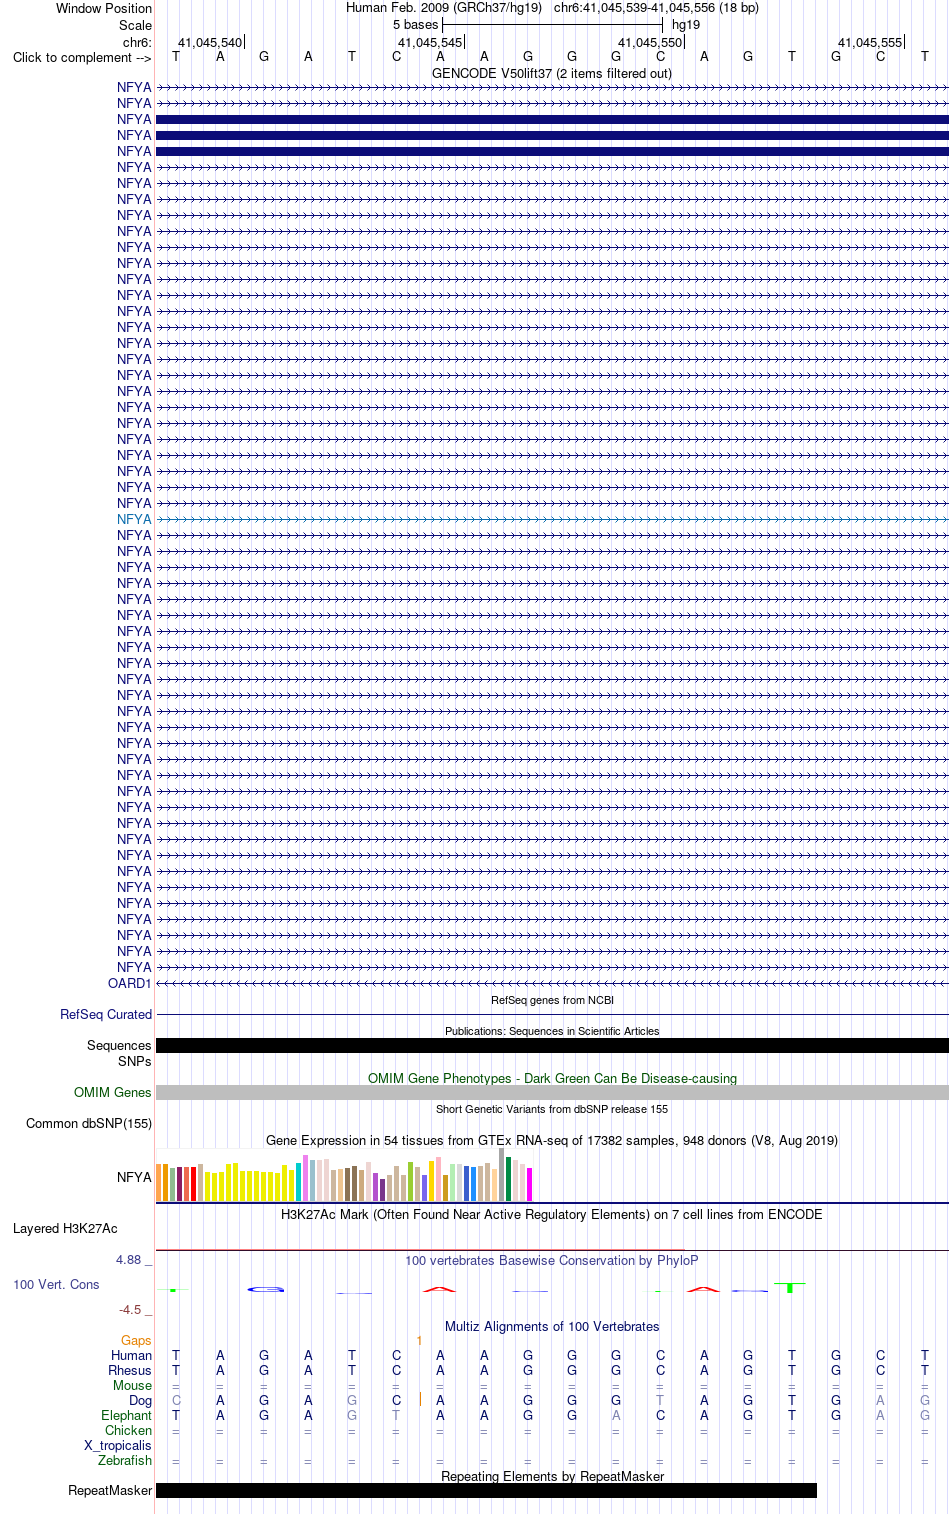
Task: Click the orange gap count '1' marker
Action: click(419, 1340)
